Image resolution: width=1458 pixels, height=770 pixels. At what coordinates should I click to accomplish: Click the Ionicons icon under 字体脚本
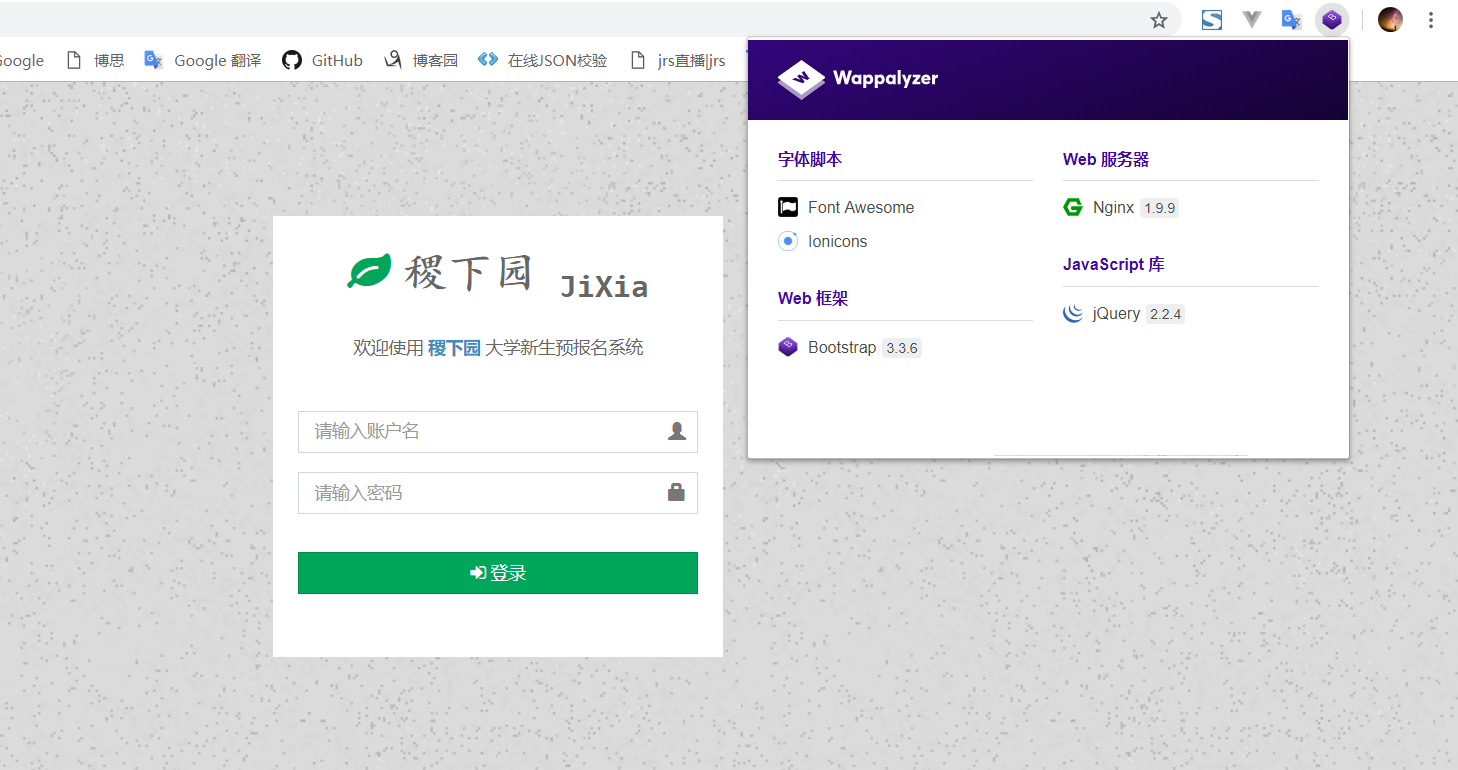[787, 241]
